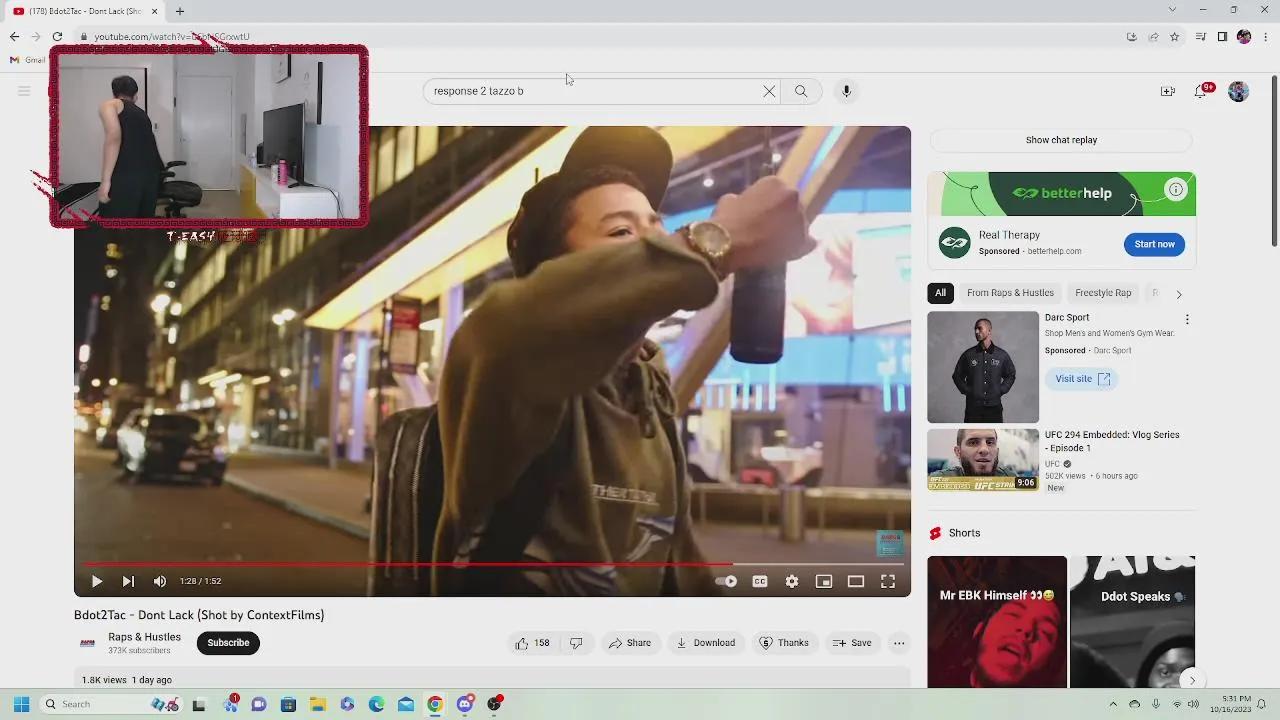Open the tab search dropdown
This screenshot has width=1280, height=720.
click(1172, 10)
